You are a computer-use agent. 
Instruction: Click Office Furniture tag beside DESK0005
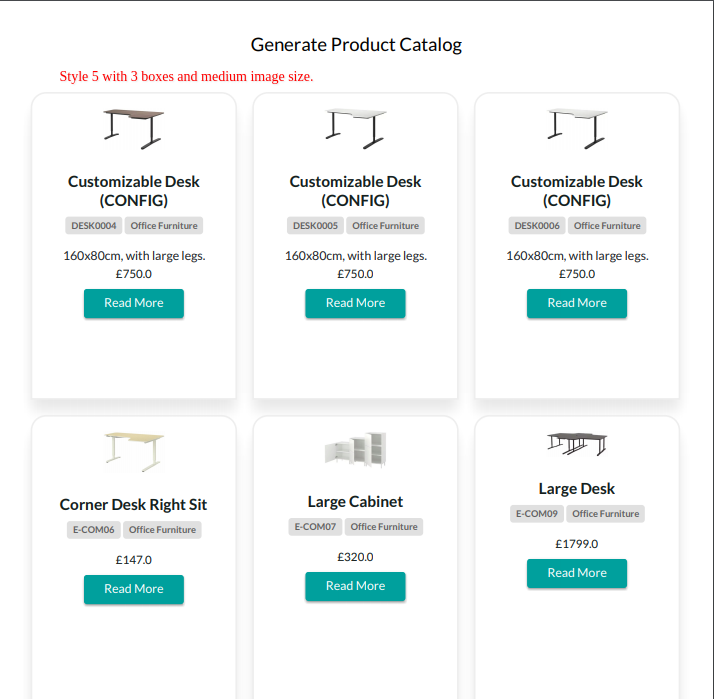coord(385,225)
